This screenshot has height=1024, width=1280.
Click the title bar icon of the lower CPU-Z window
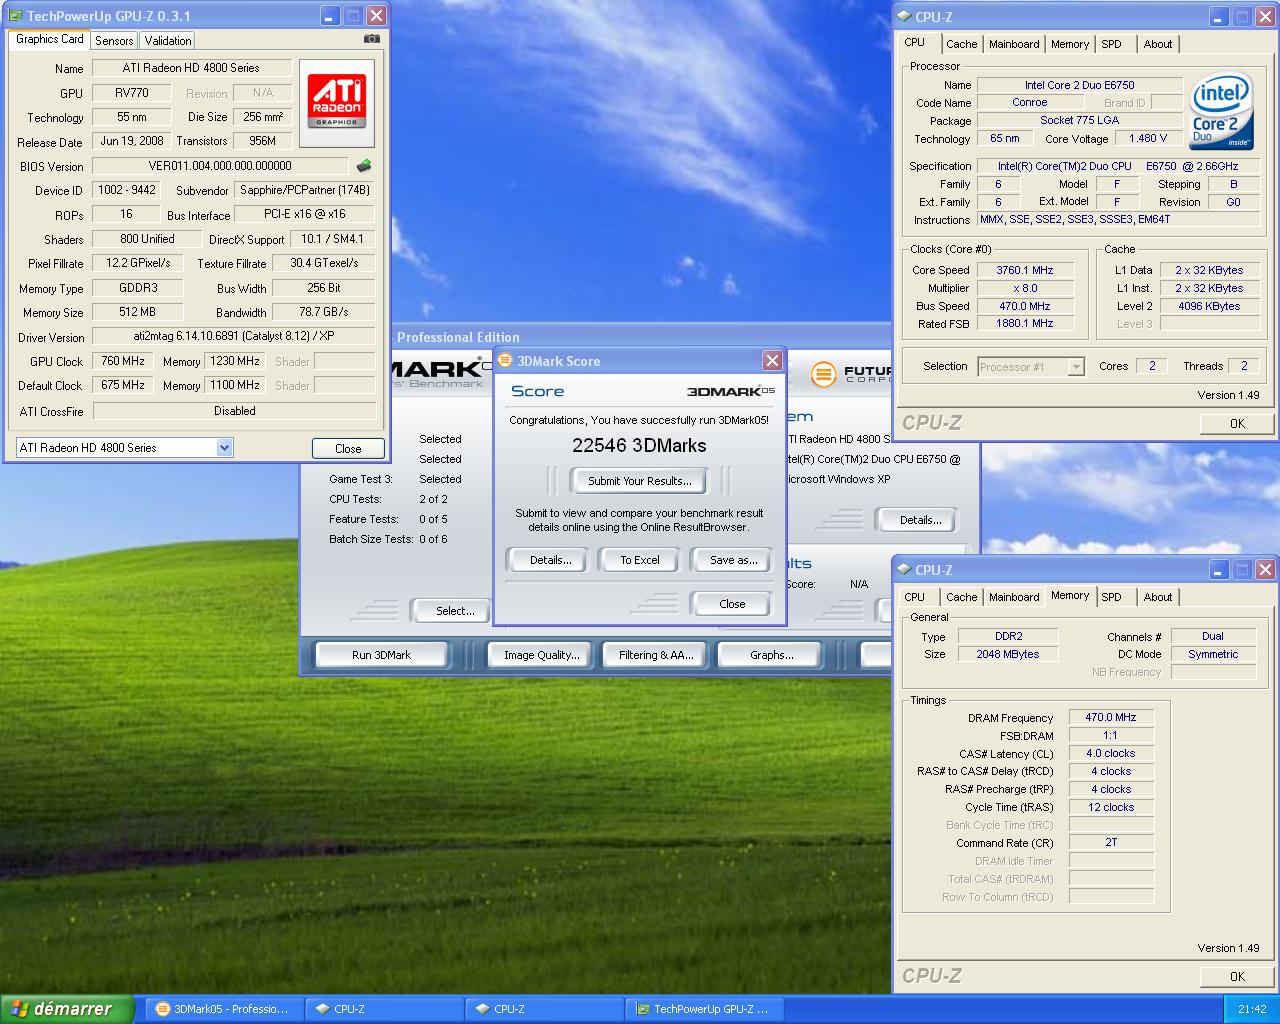tap(904, 570)
